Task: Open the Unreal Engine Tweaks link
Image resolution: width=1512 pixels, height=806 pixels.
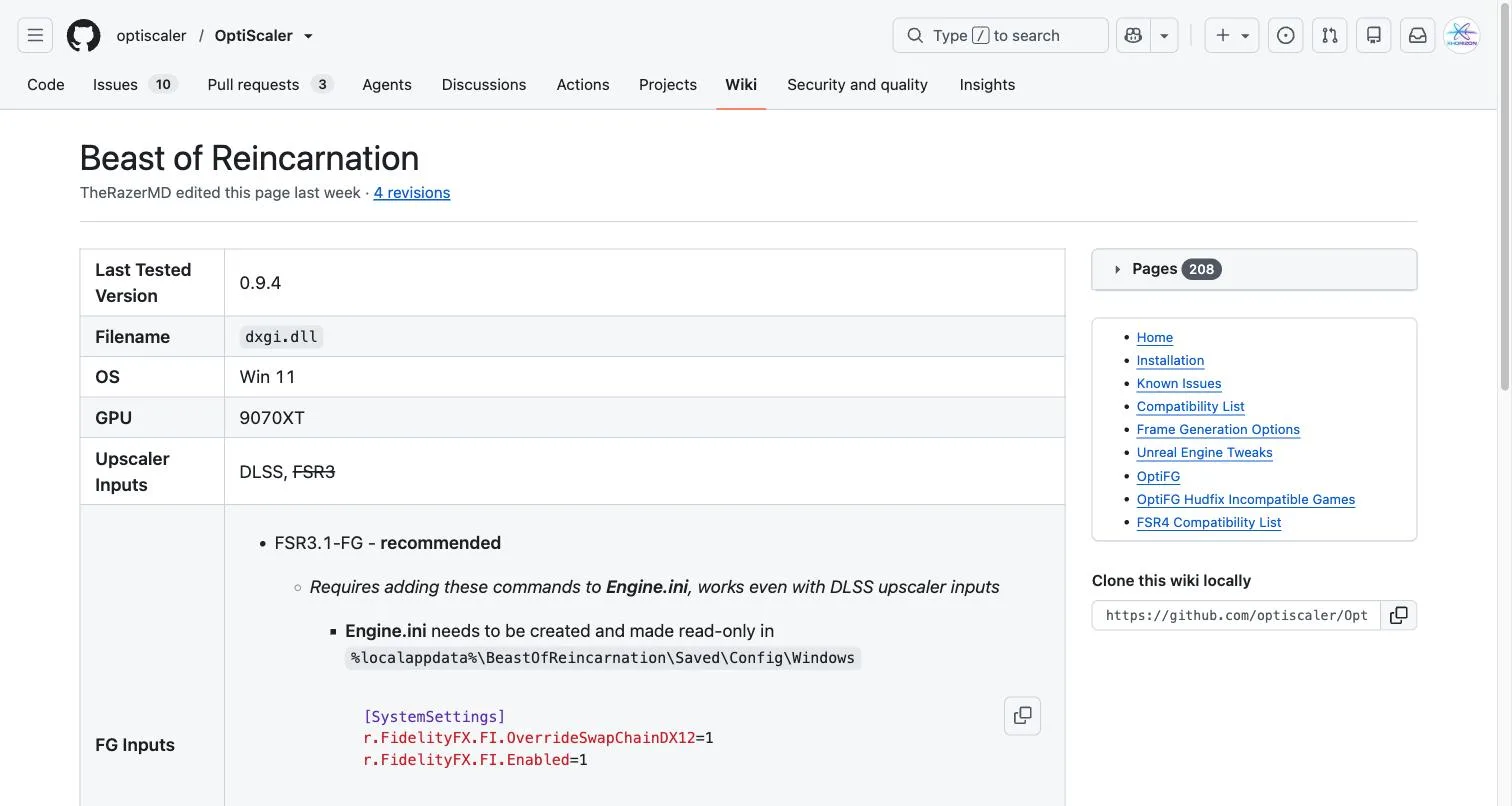Action: (x=1205, y=453)
